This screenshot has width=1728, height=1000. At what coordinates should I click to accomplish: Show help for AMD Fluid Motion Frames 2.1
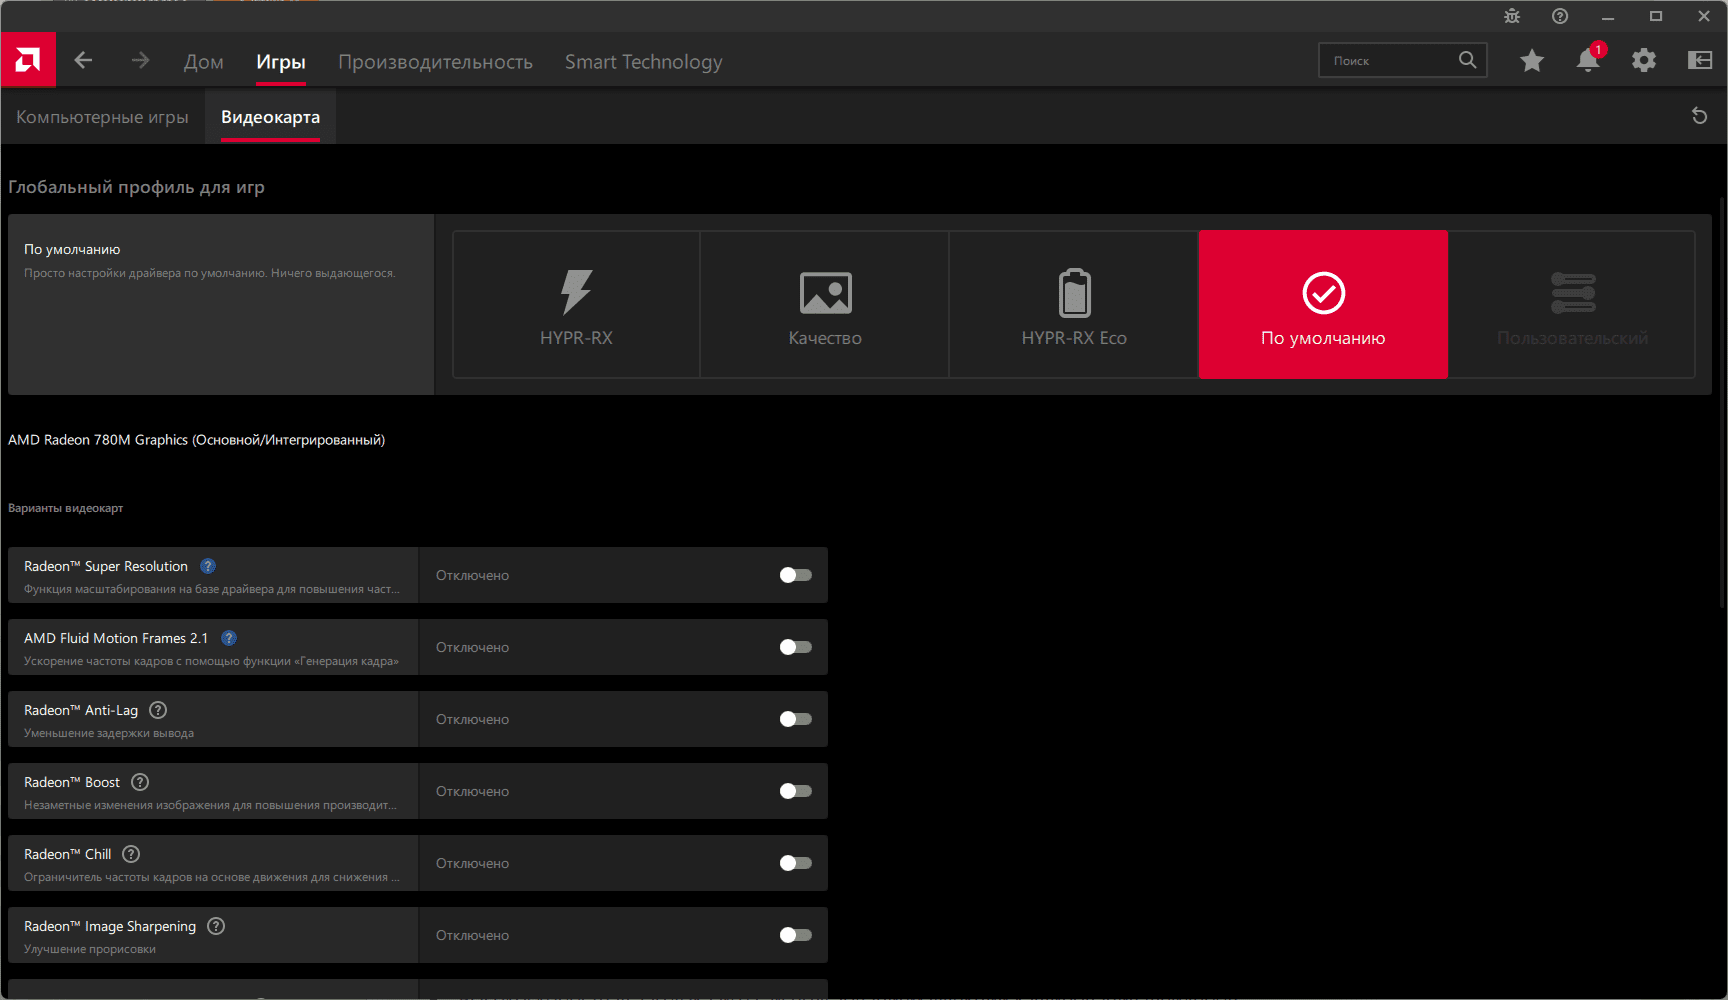[x=229, y=638]
